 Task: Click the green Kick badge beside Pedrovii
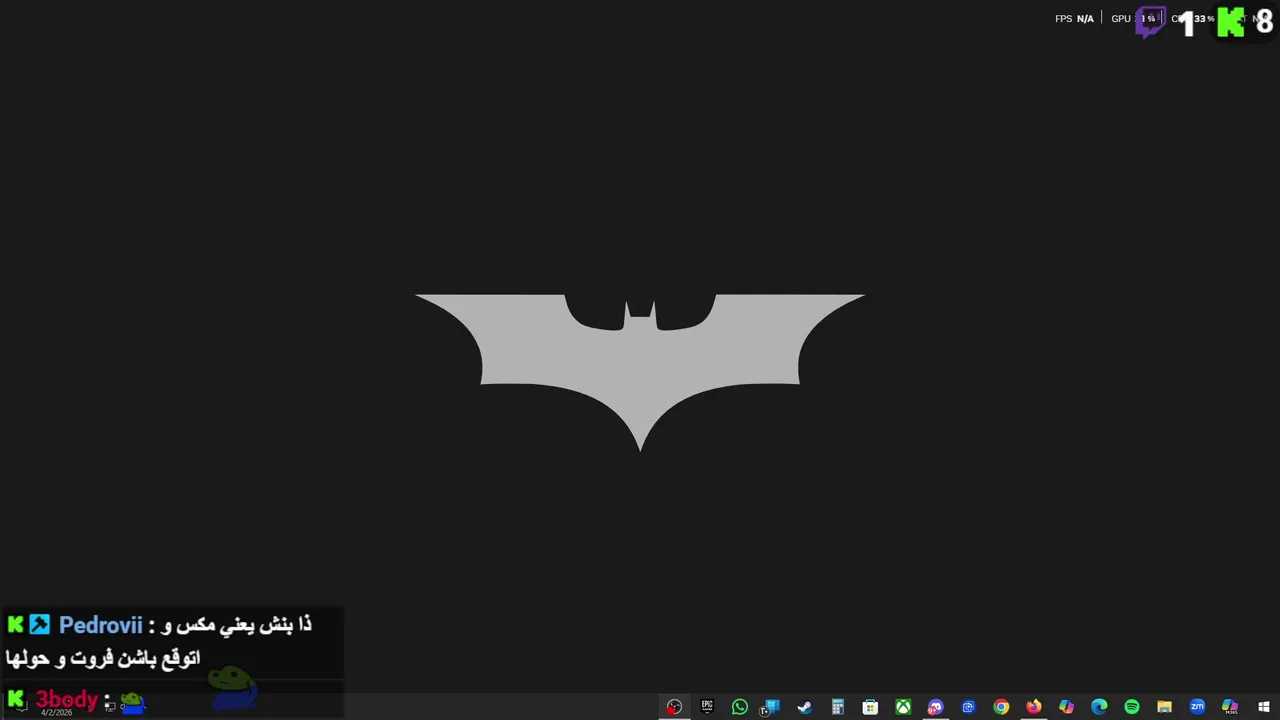[x=15, y=625]
